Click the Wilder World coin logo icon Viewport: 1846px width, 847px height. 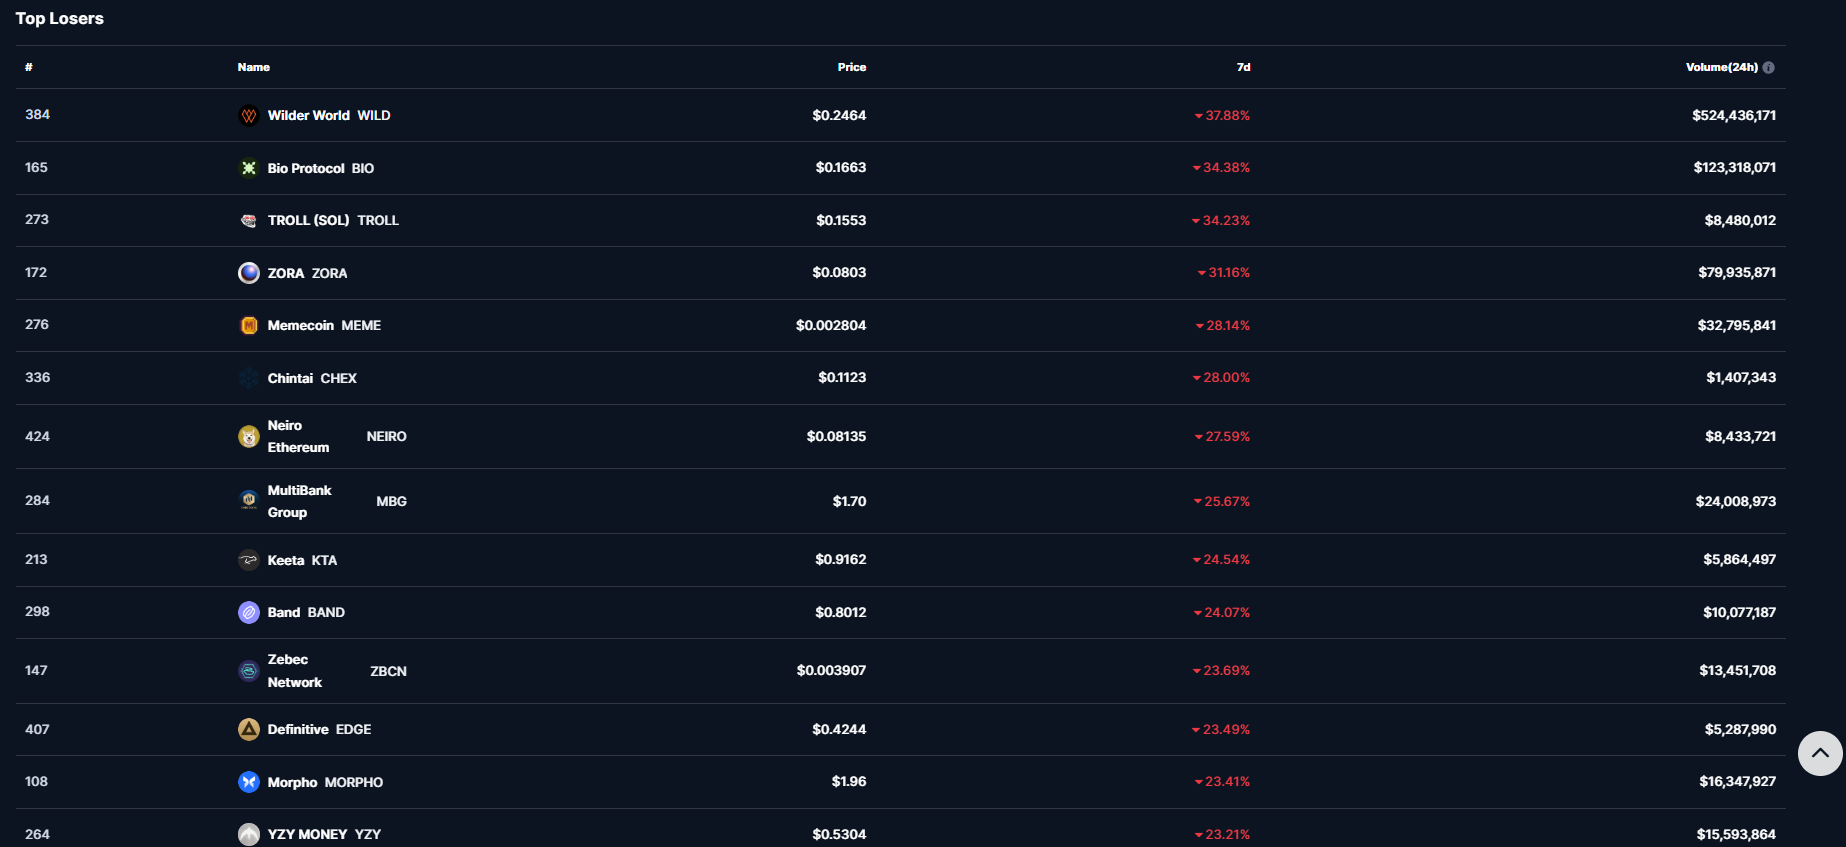coord(249,116)
